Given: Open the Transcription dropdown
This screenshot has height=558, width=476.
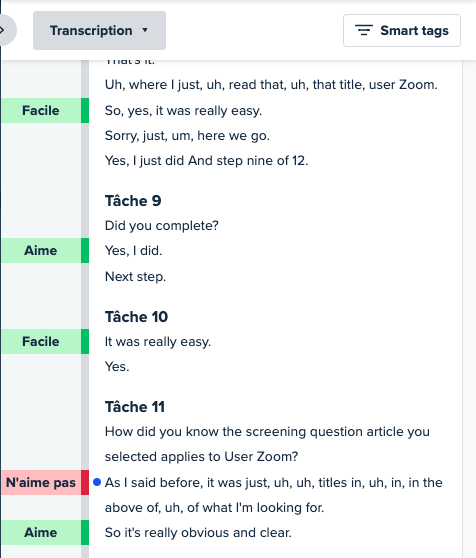Looking at the screenshot, I should click(99, 31).
